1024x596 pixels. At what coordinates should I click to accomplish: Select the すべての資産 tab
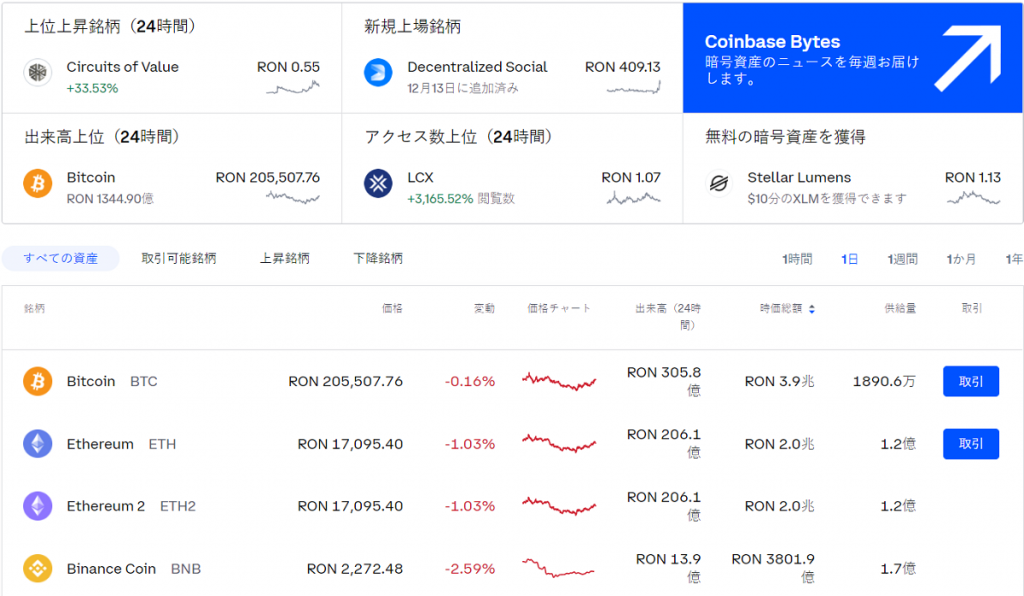61,259
